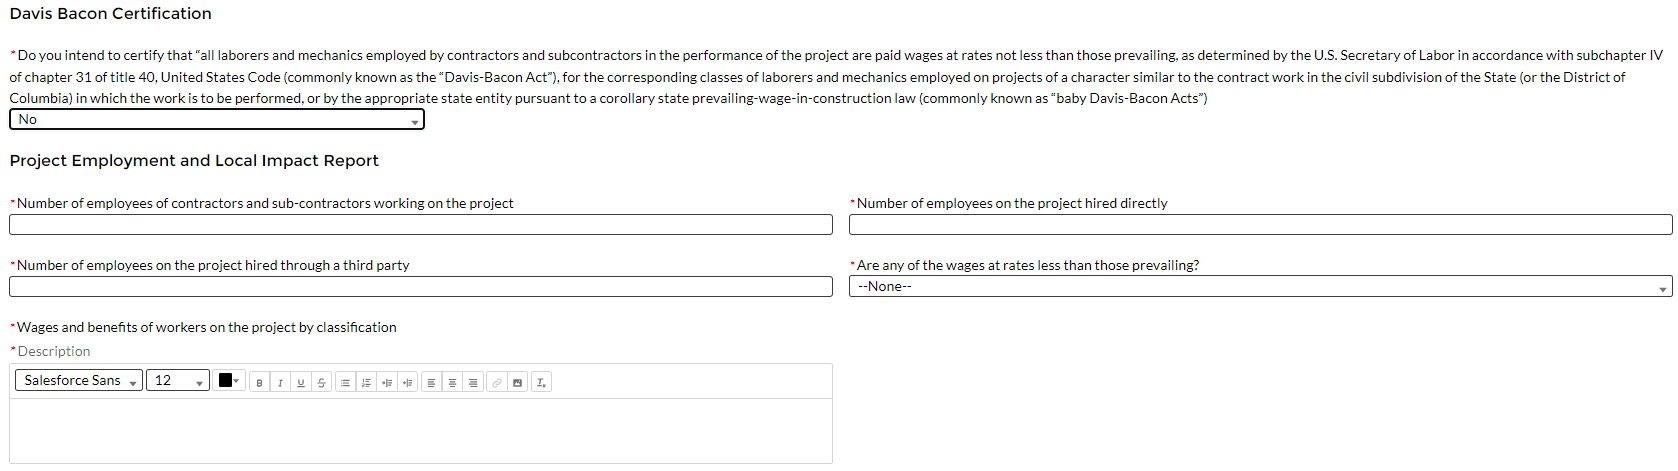Toggle italic formatting in description editor
This screenshot has height=471, width=1678.
coord(280,383)
